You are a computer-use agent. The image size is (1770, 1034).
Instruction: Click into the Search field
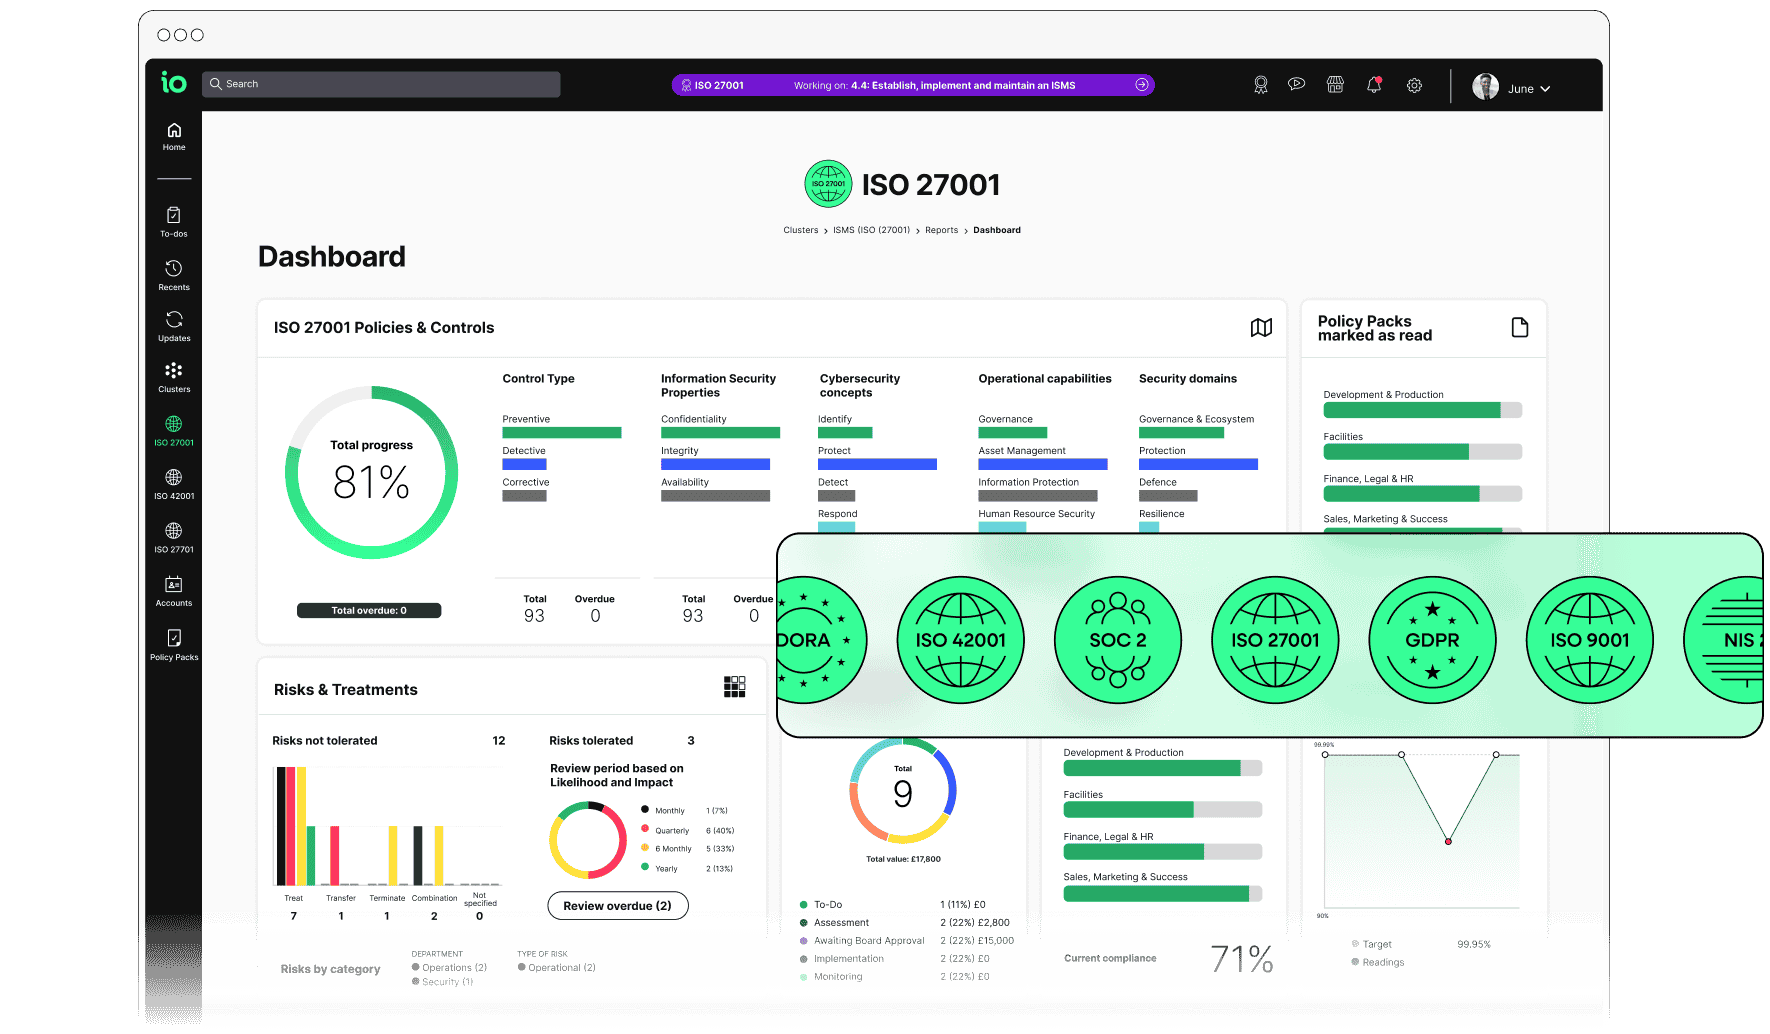click(381, 84)
